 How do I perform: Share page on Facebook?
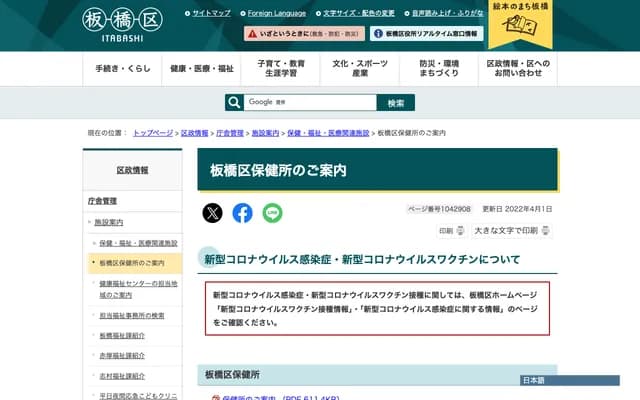pyautogui.click(x=242, y=213)
